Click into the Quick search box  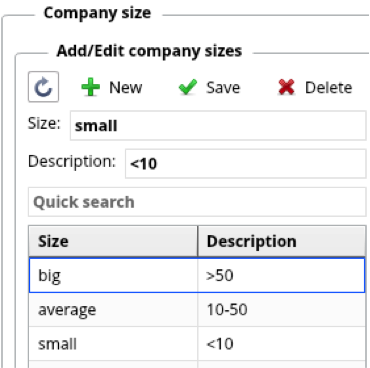pos(197,202)
